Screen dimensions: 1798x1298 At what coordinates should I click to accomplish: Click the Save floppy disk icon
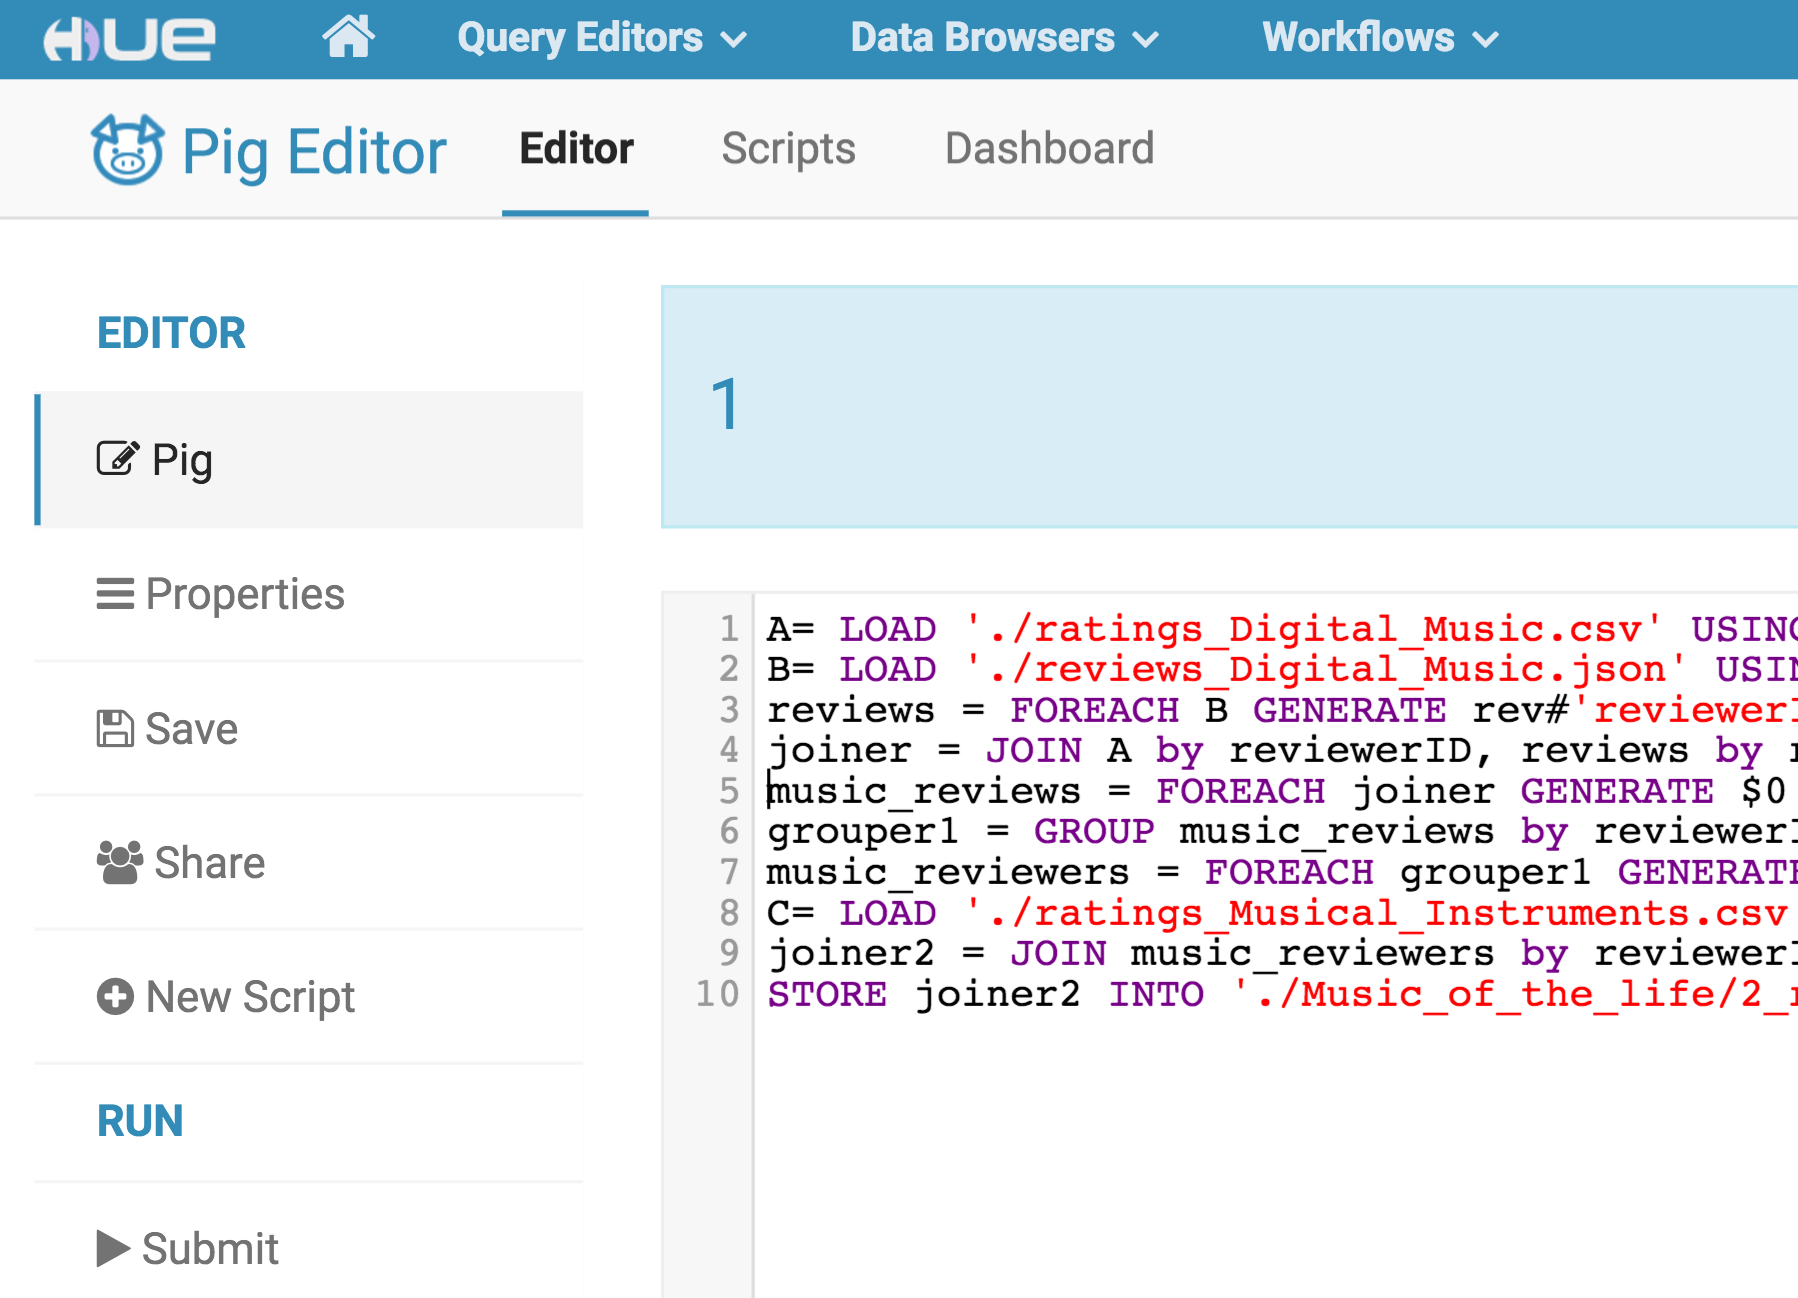pyautogui.click(x=114, y=729)
